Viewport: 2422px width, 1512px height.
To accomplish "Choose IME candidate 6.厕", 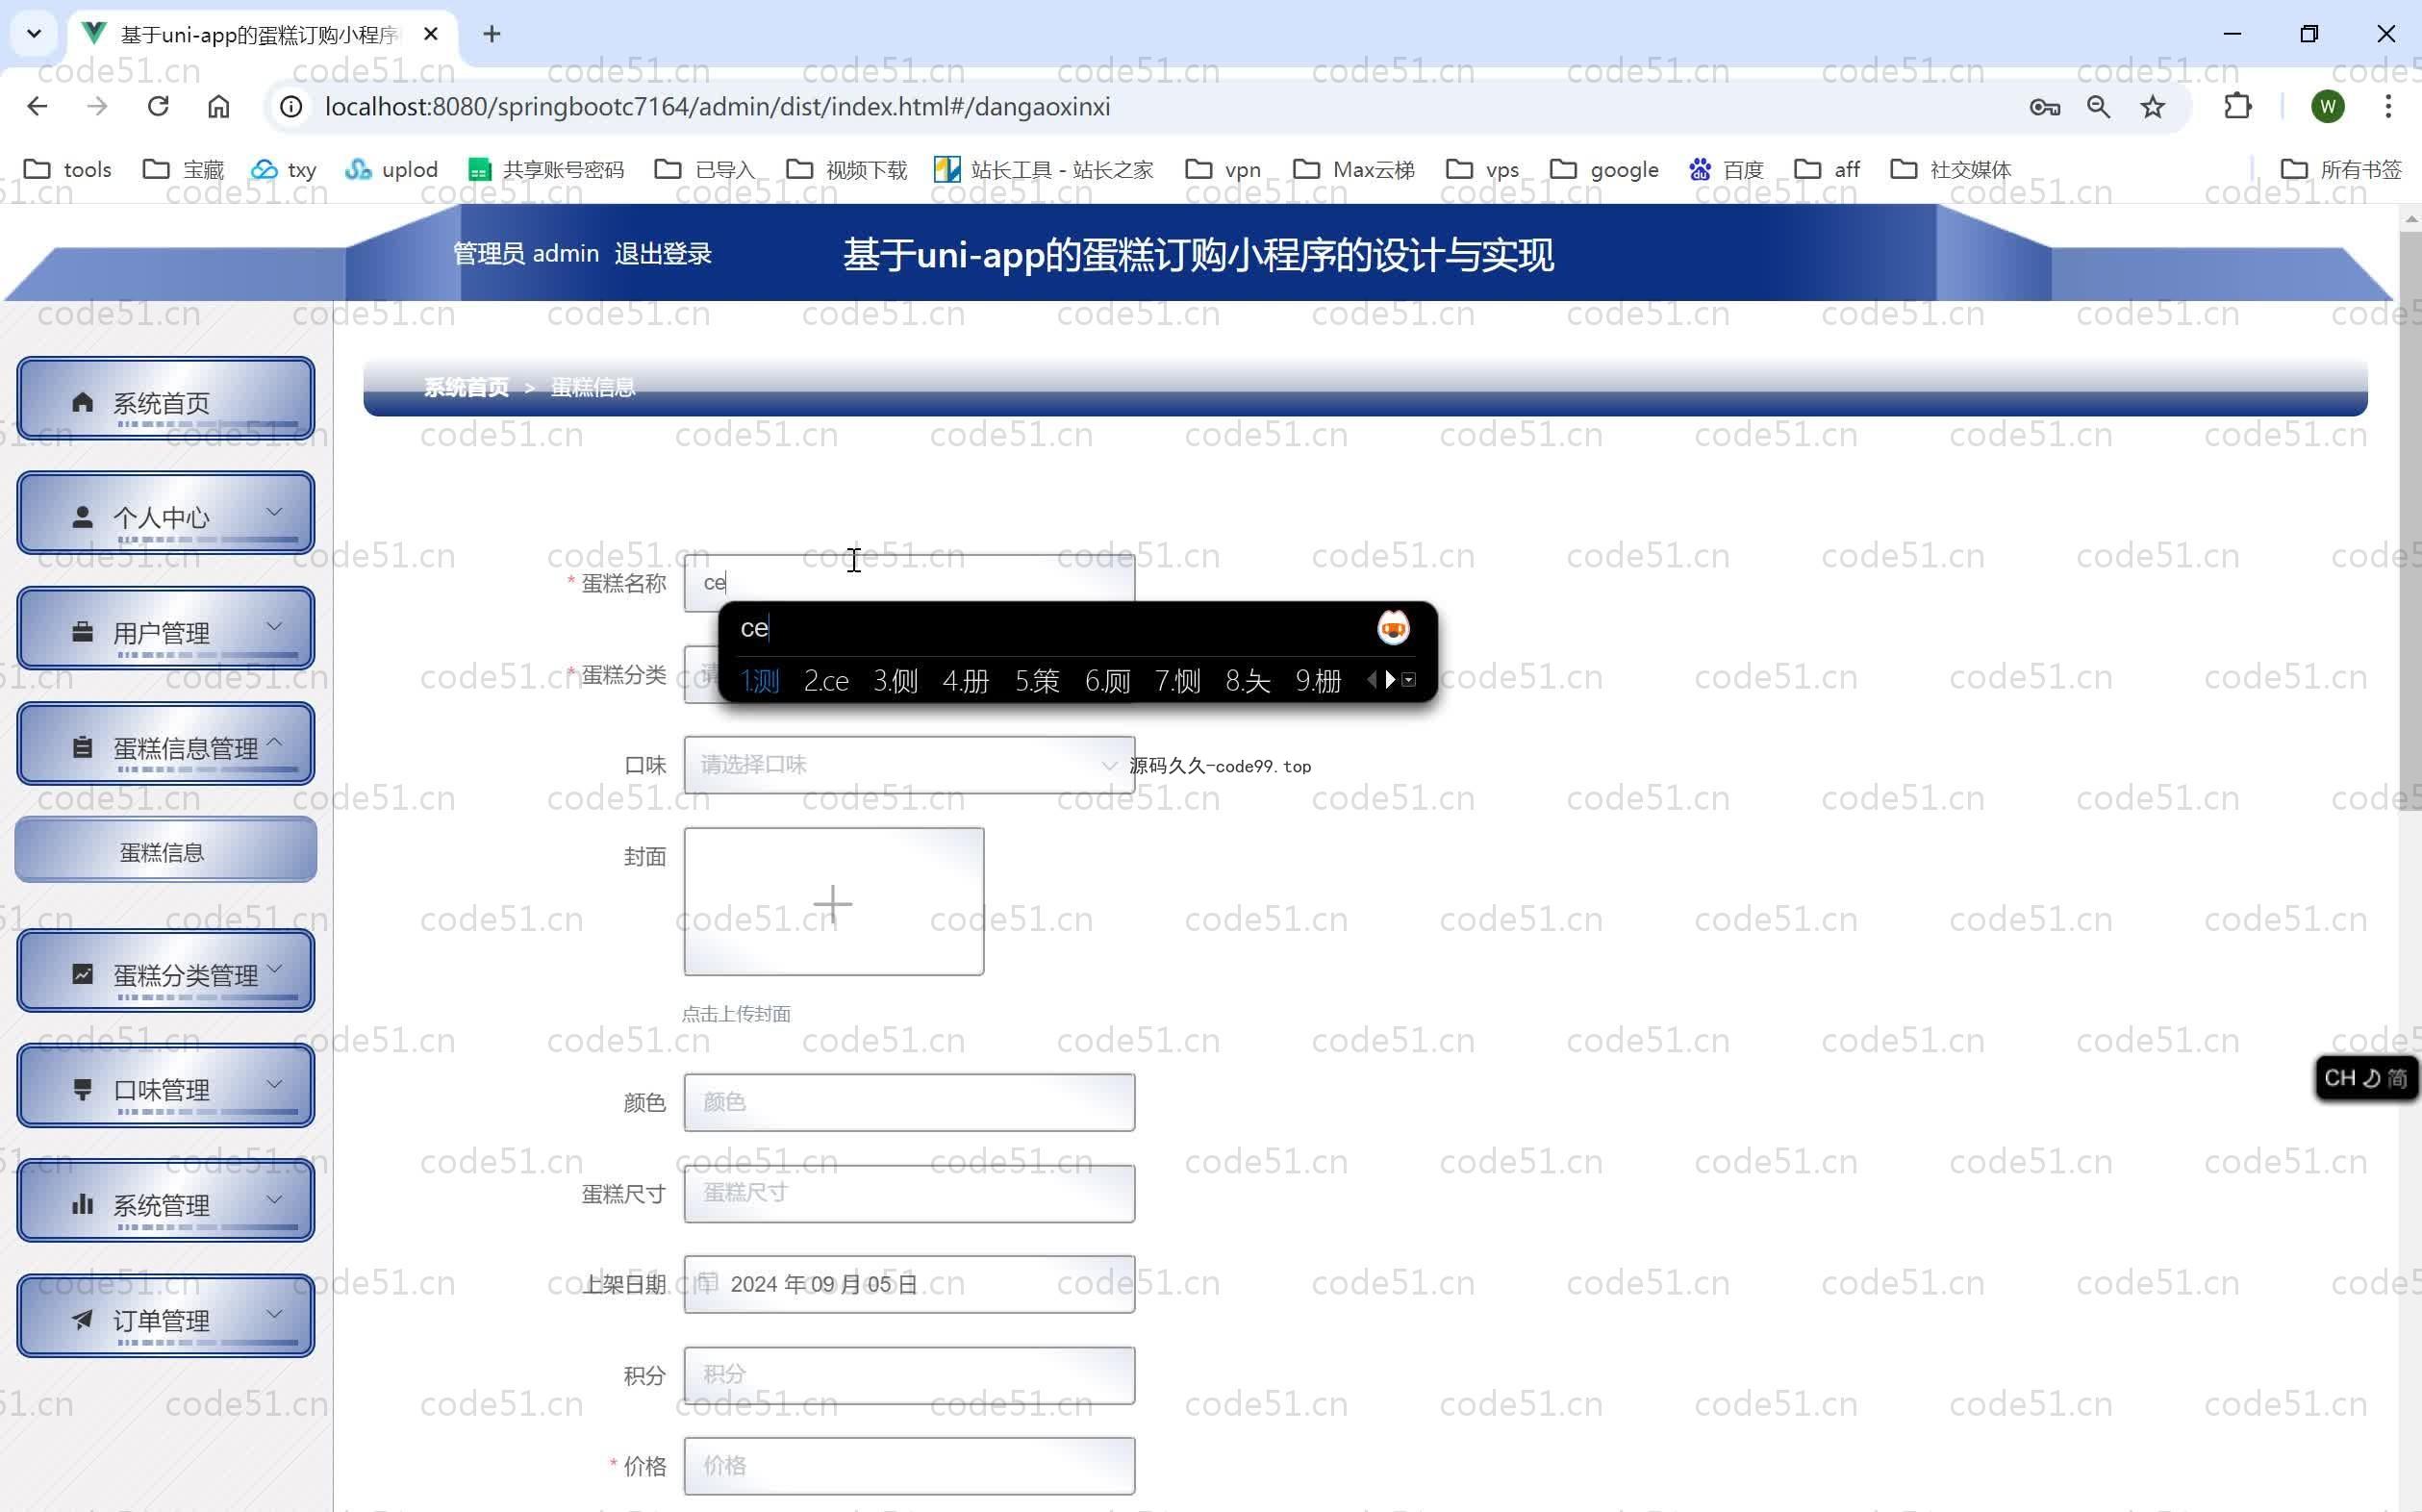I will (1107, 681).
